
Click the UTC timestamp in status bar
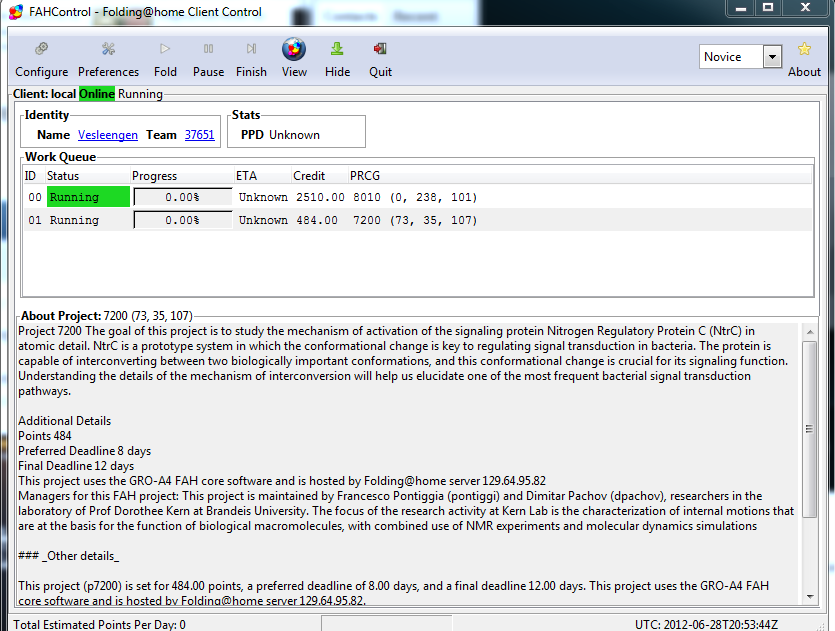click(x=706, y=624)
